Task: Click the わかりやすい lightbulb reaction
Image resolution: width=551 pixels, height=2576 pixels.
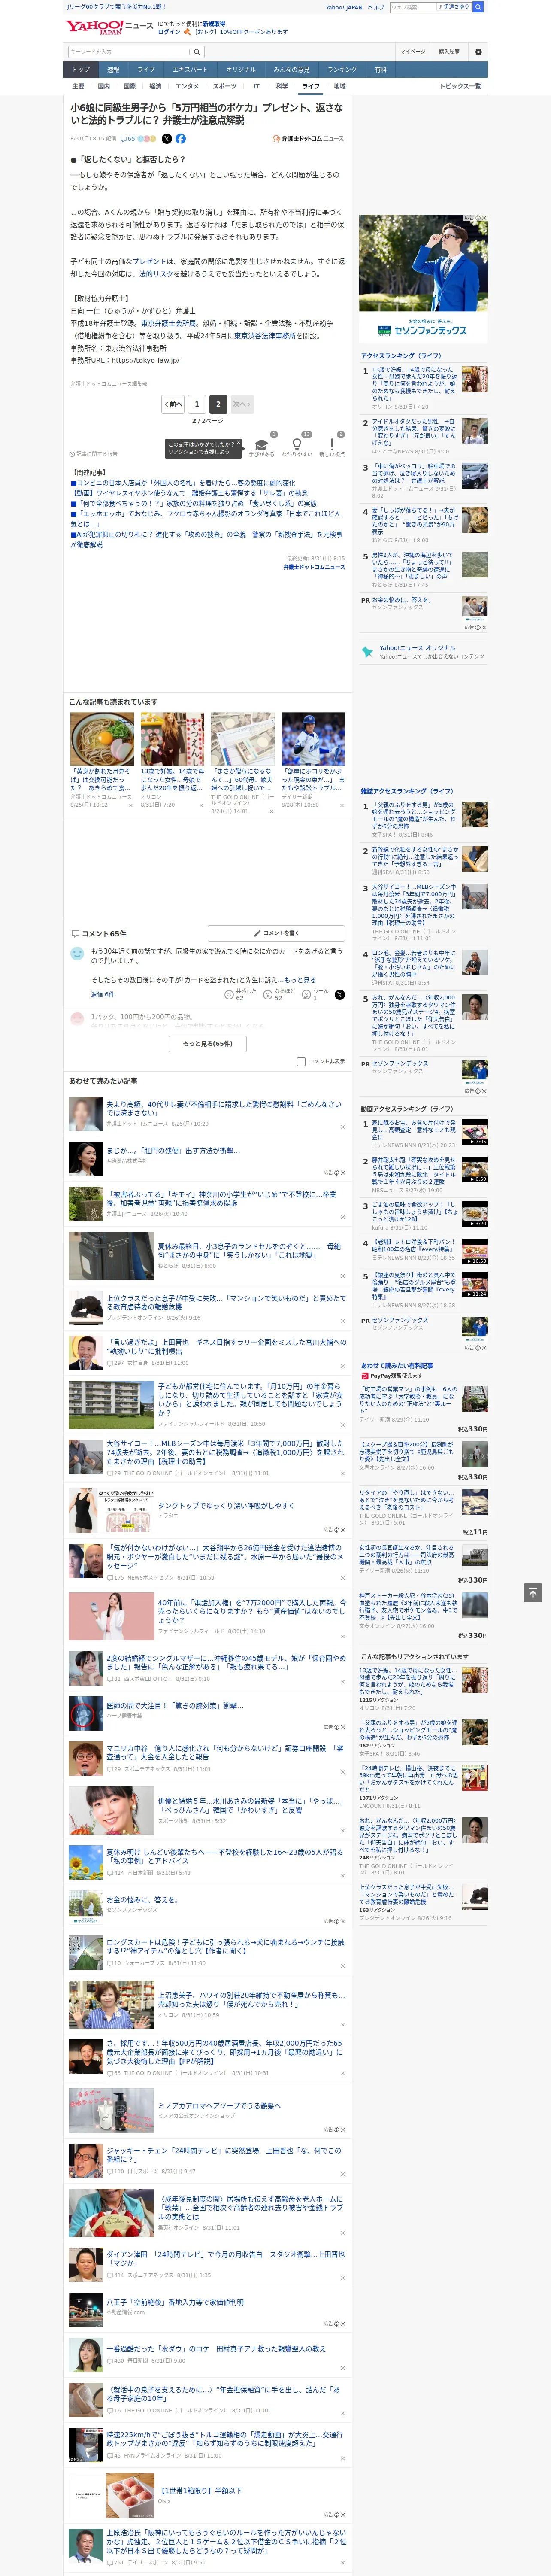Action: point(297,446)
